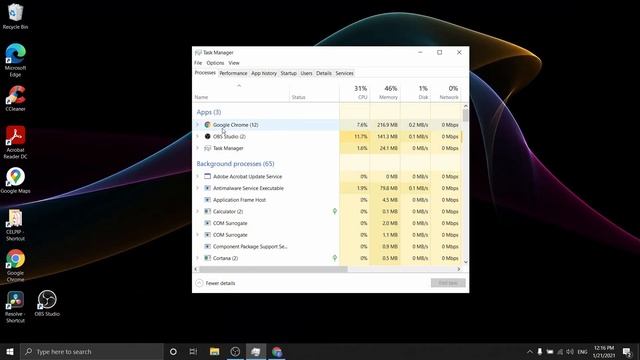Select the CCleaner desktop icon
Image resolution: width=640 pixels, height=360 pixels.
coord(15,98)
